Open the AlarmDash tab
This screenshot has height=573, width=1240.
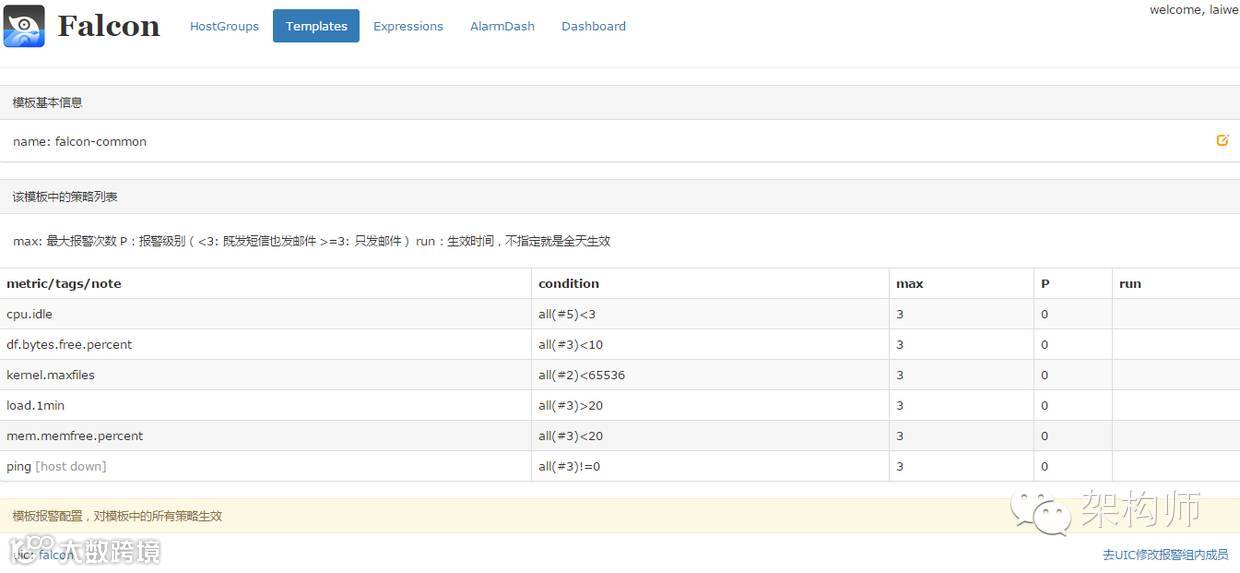tap(502, 26)
